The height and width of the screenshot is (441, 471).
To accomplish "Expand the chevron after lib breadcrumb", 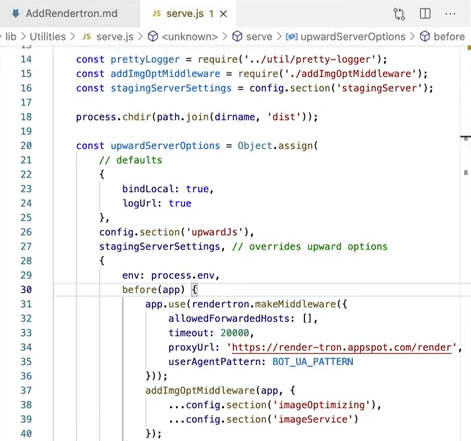I will [23, 36].
